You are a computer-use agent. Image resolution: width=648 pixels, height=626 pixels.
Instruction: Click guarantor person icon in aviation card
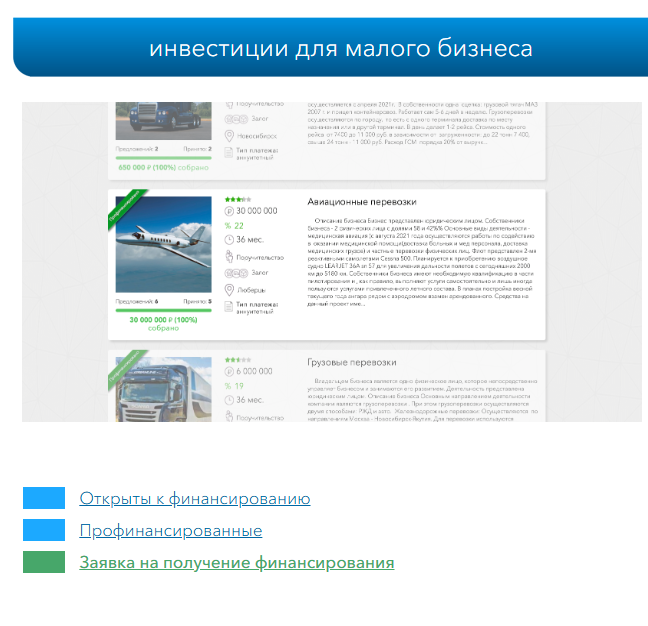pos(229,257)
